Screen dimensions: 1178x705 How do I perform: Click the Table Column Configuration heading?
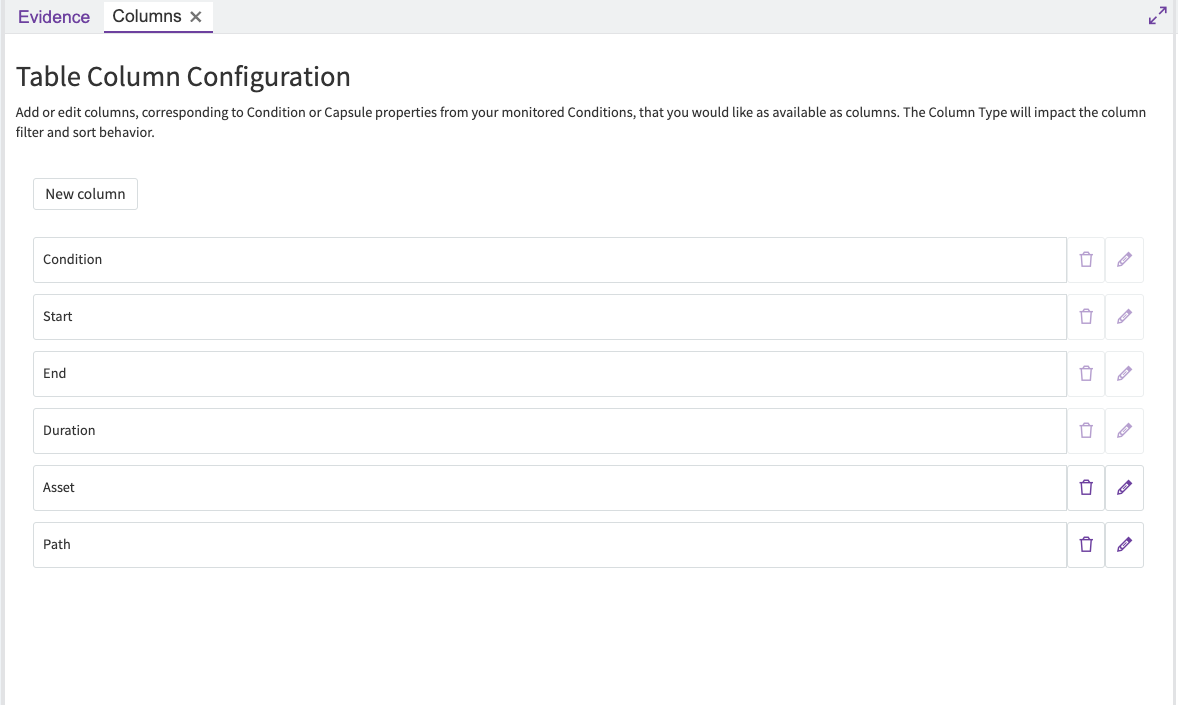click(x=183, y=77)
